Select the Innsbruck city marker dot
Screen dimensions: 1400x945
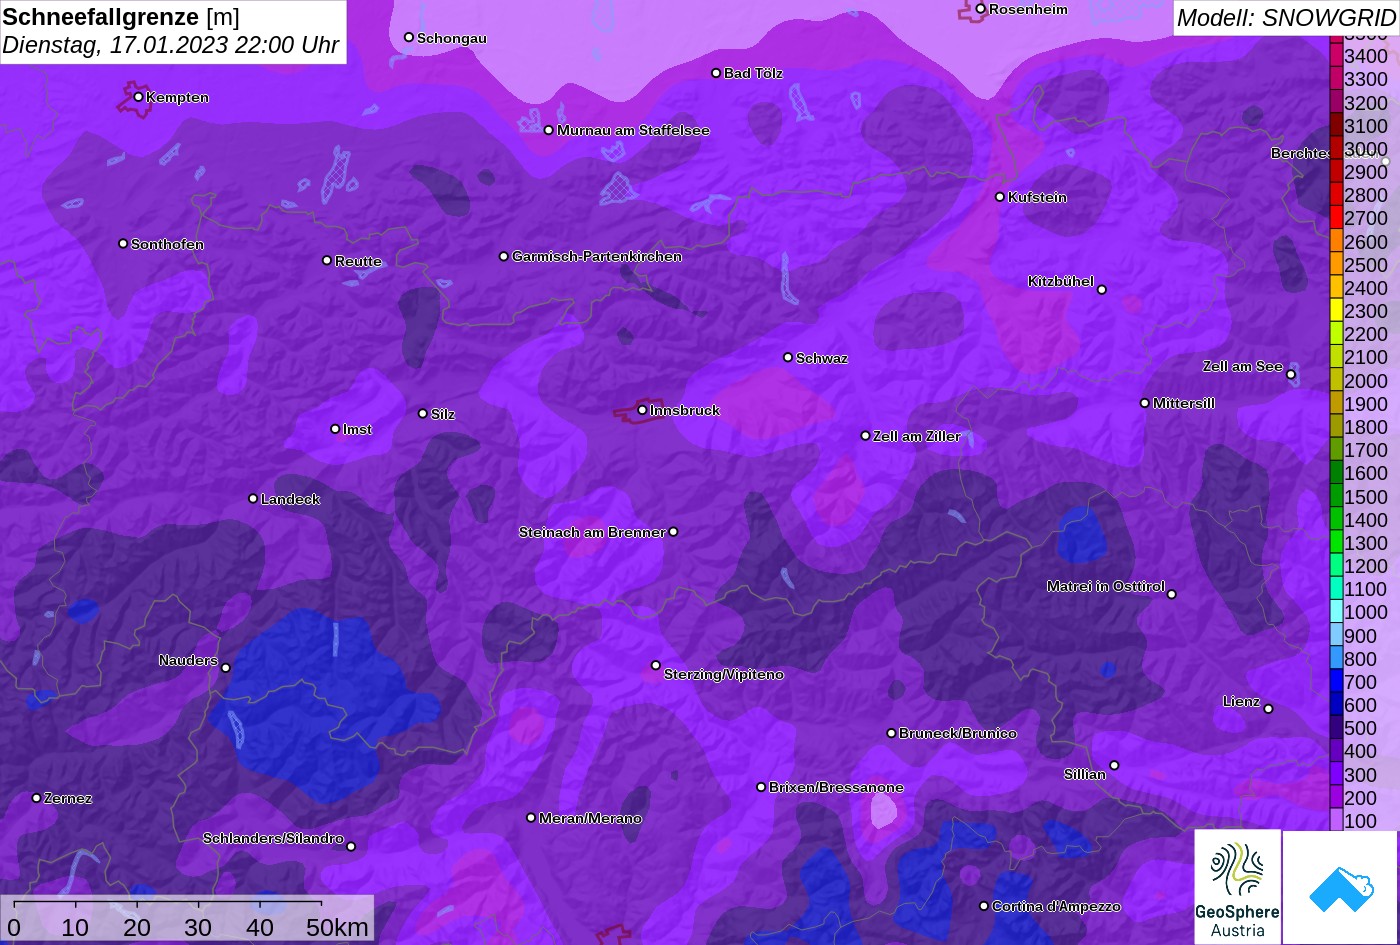642,410
